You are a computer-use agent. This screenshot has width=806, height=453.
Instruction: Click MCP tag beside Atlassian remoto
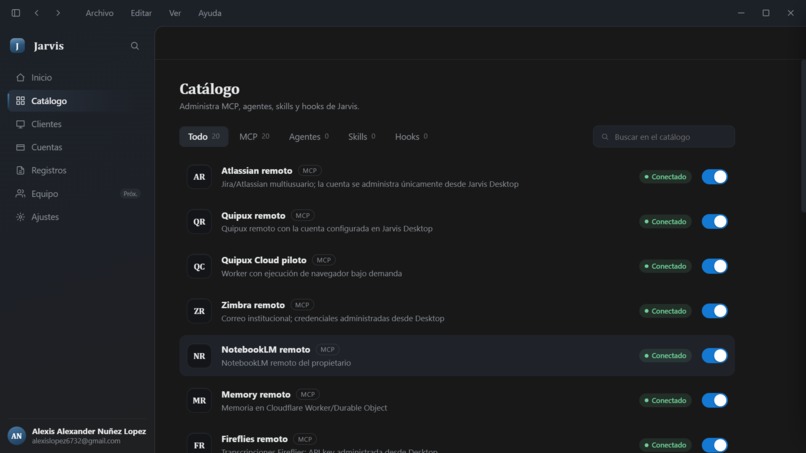pyautogui.click(x=309, y=171)
